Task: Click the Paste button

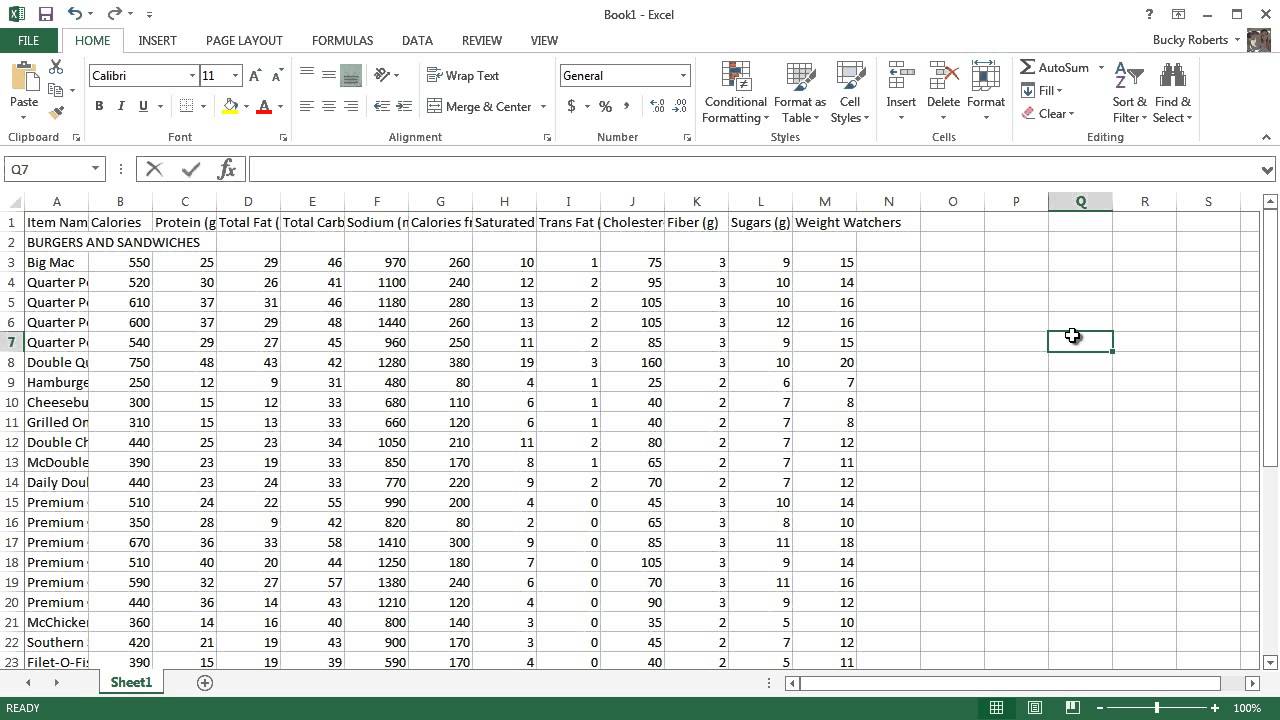Action: pos(24,90)
